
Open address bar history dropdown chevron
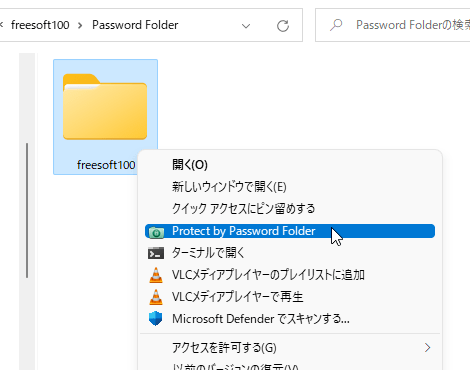[246, 26]
